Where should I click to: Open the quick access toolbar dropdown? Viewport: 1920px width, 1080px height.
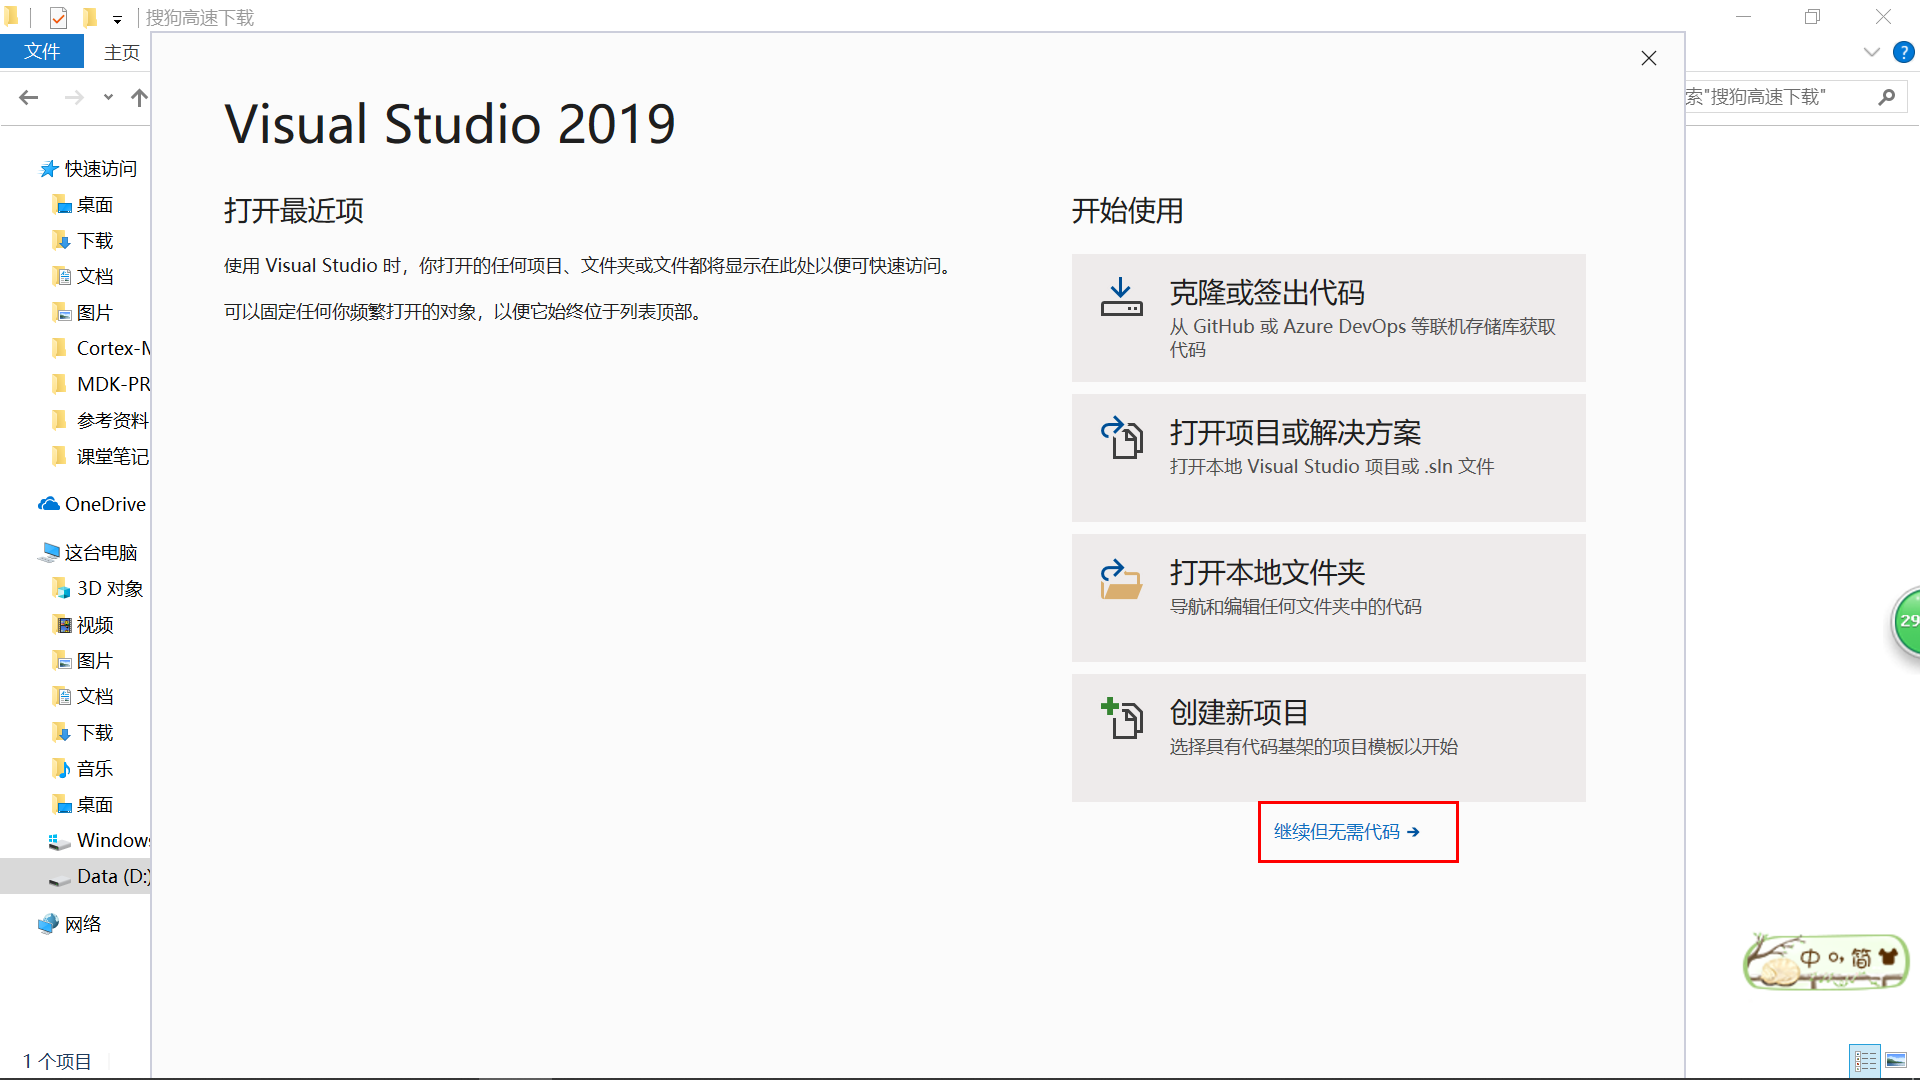pyautogui.click(x=117, y=19)
